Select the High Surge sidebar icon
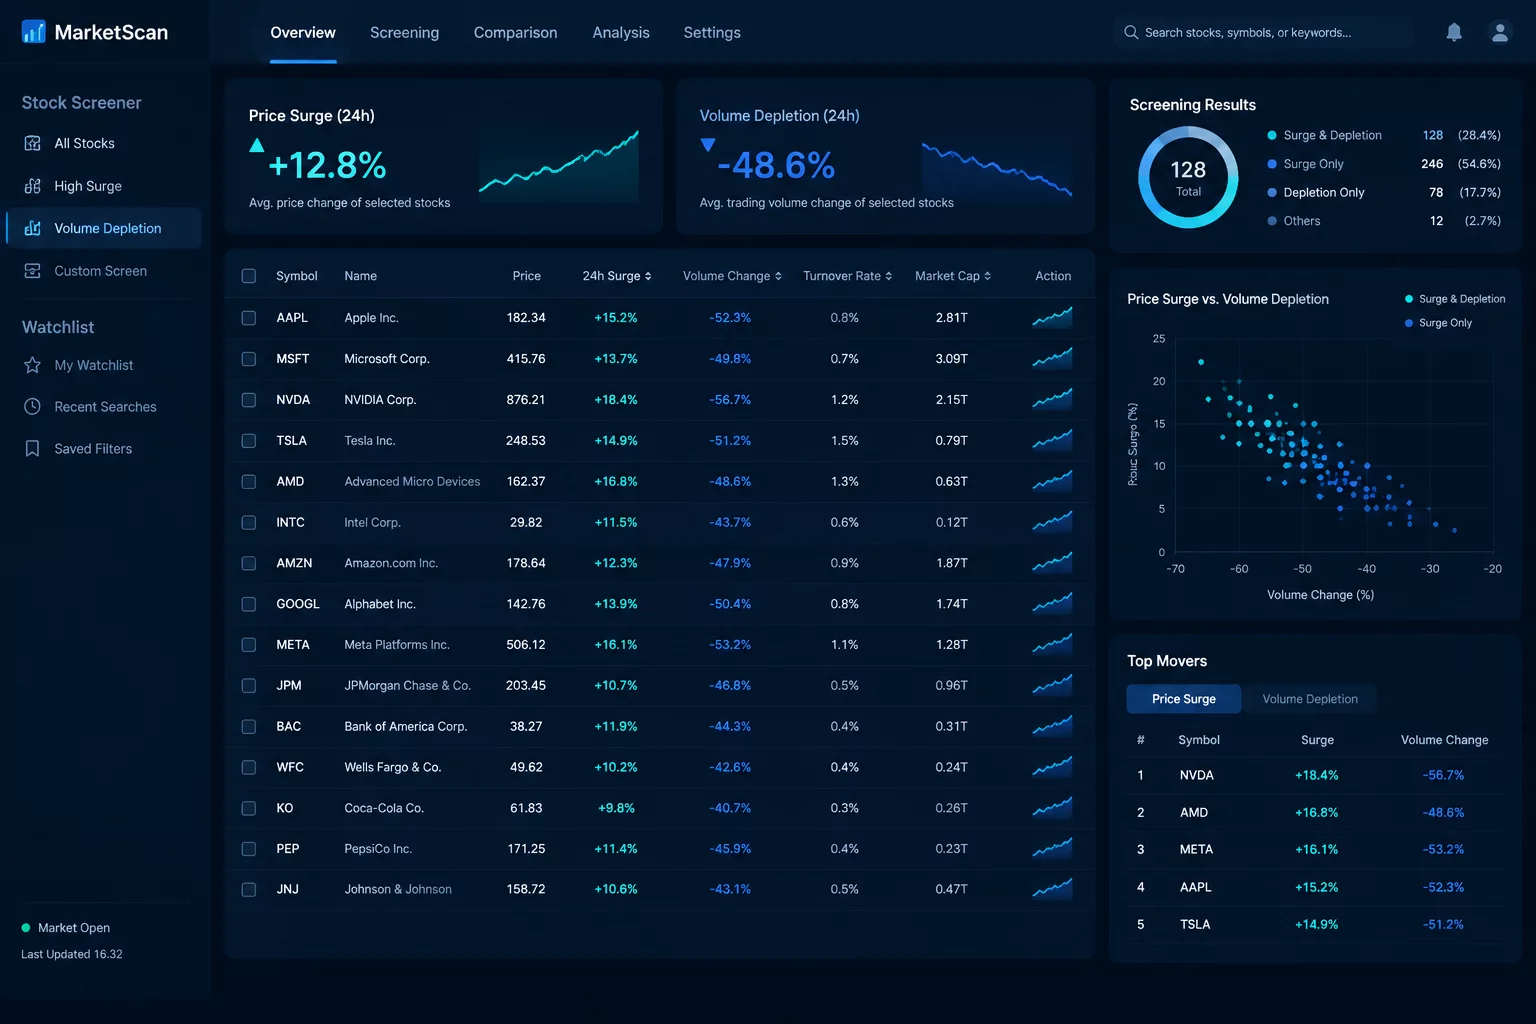This screenshot has height=1024, width=1536. (33, 186)
